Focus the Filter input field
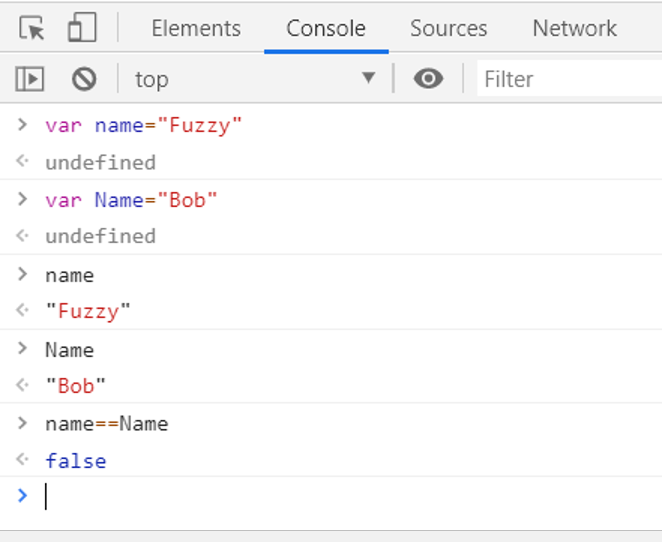Screen dimensions: 662x542 570,79
